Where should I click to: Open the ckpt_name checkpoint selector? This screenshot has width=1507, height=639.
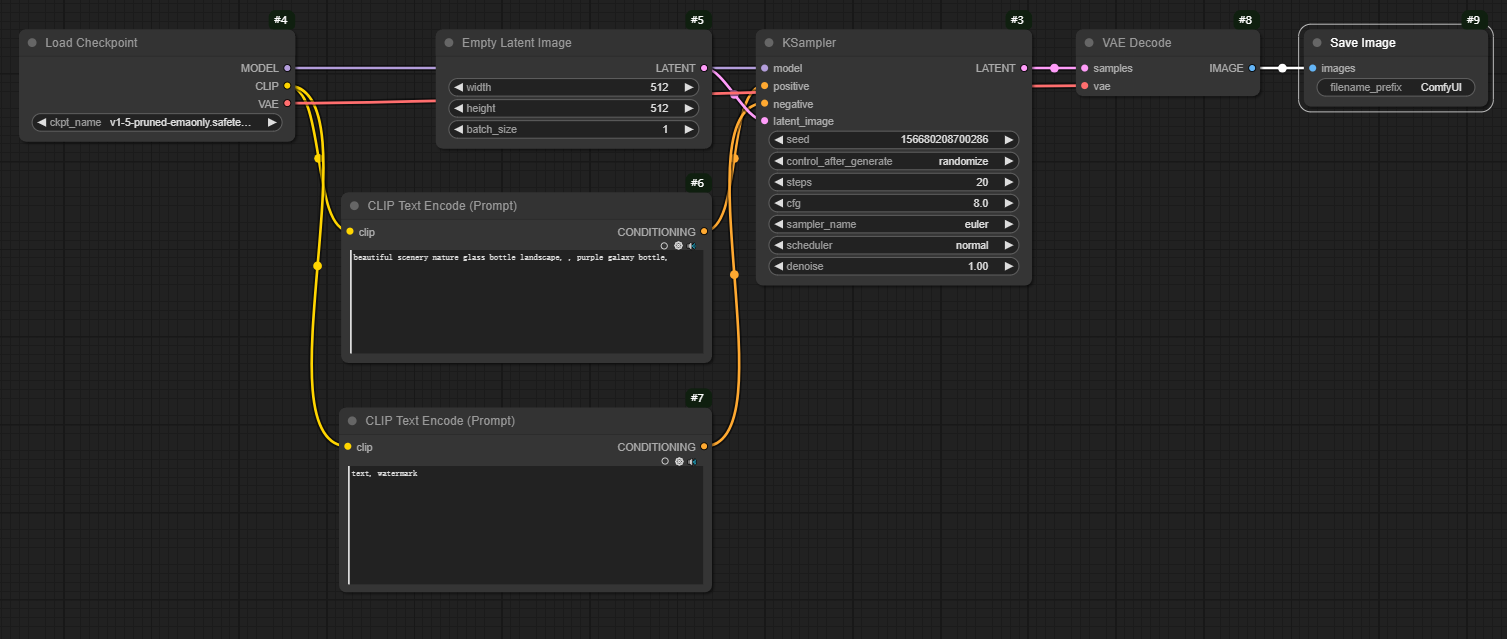coord(157,122)
